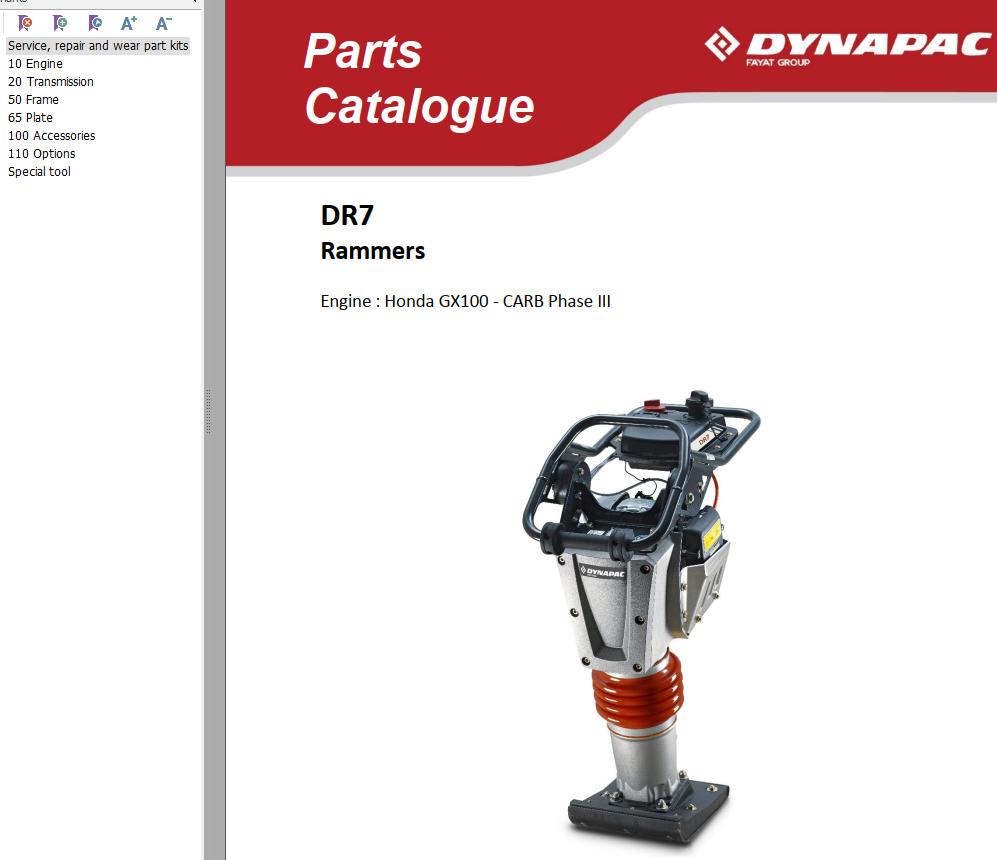Select the '20 Transmission' bookmark

51,82
